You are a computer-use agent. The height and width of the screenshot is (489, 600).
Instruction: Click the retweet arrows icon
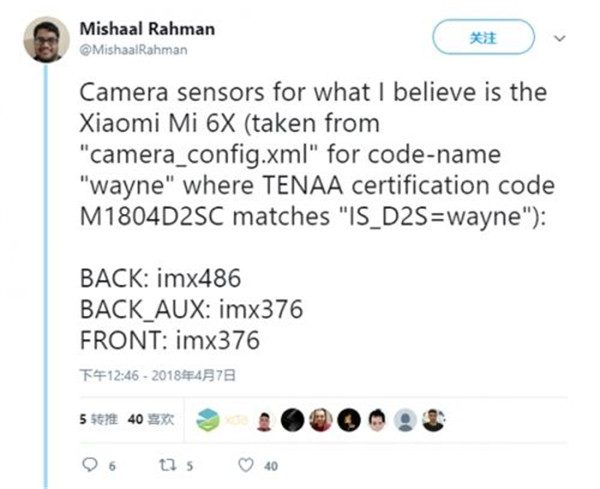point(168,465)
